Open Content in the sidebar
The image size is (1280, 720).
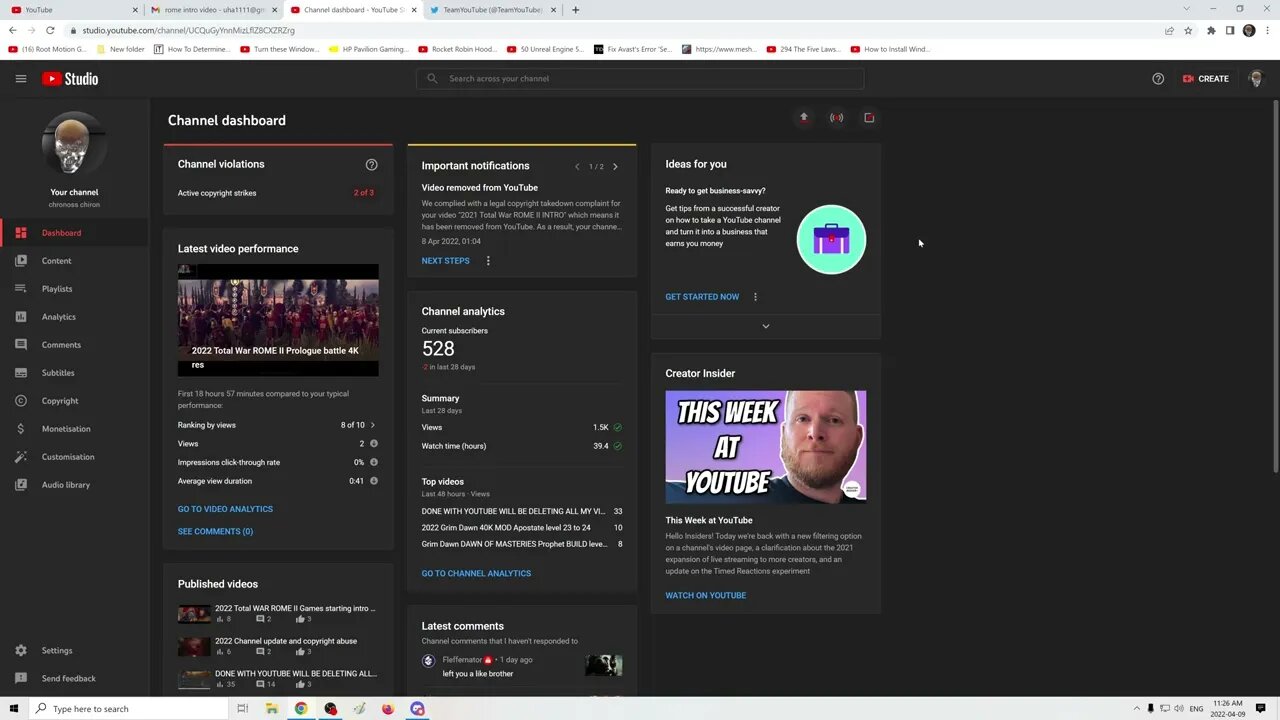point(75,261)
